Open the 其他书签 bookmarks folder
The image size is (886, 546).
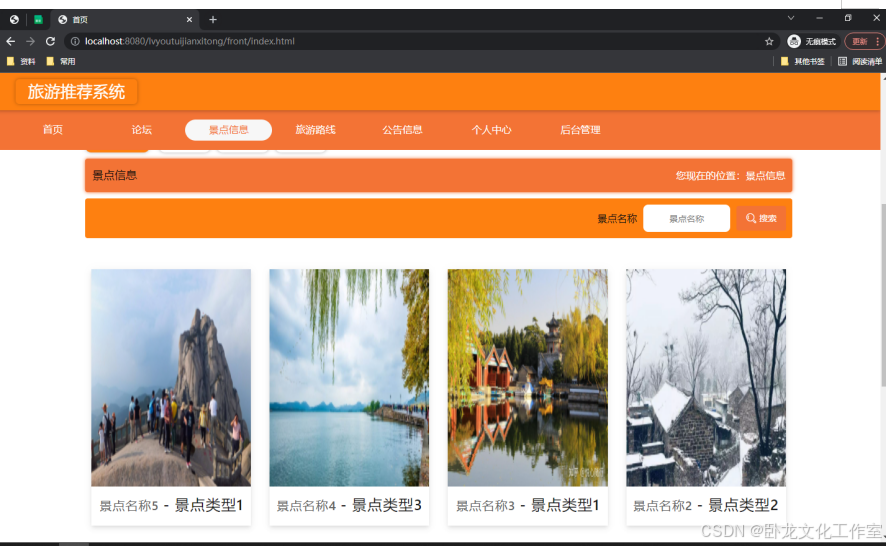802,61
